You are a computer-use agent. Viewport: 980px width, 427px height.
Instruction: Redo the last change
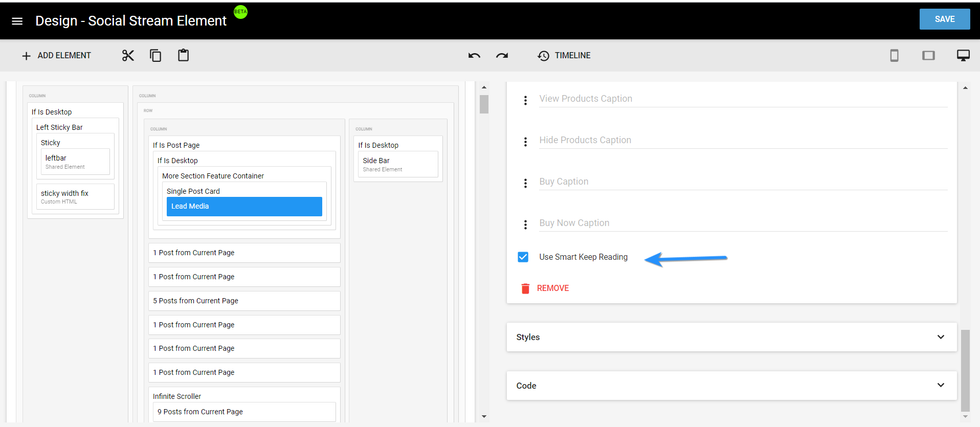(502, 56)
